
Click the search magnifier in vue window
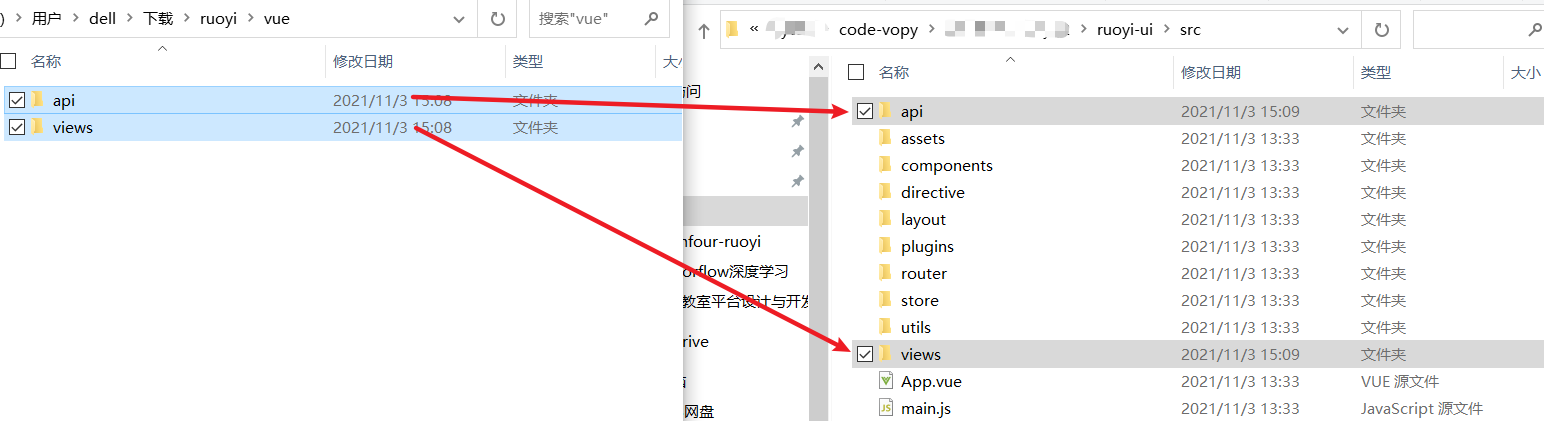652,18
